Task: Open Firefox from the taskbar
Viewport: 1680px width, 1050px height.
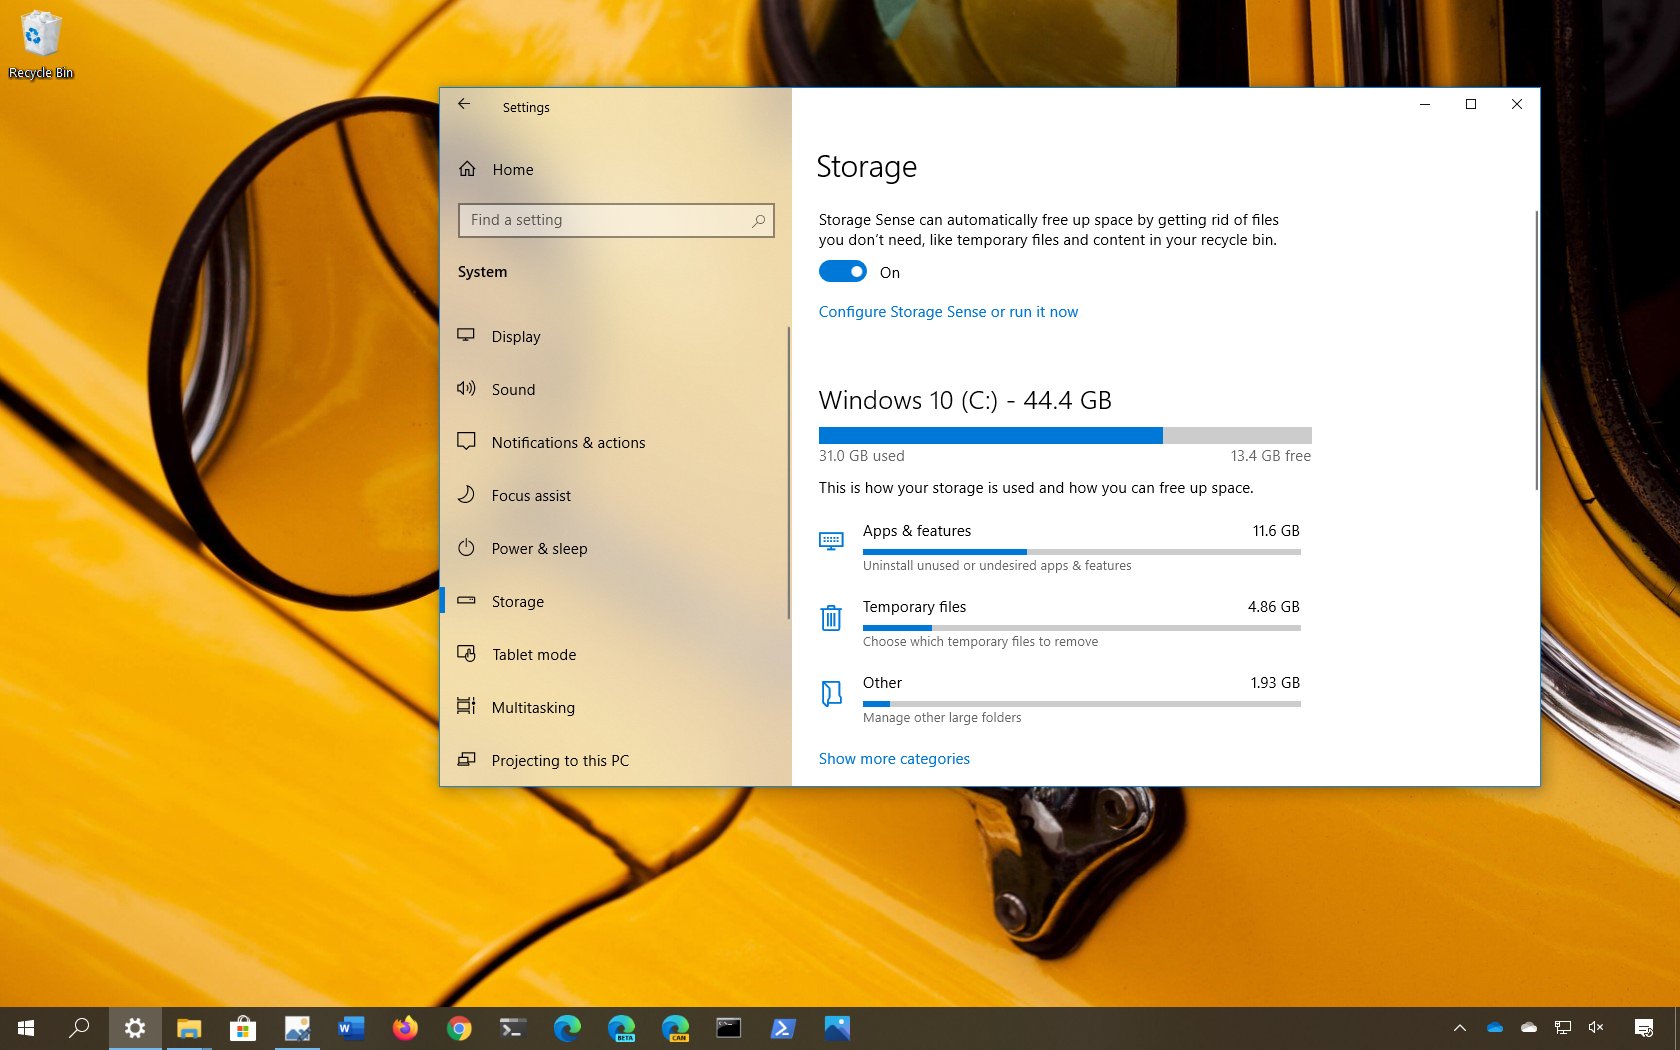Action: pyautogui.click(x=405, y=1028)
